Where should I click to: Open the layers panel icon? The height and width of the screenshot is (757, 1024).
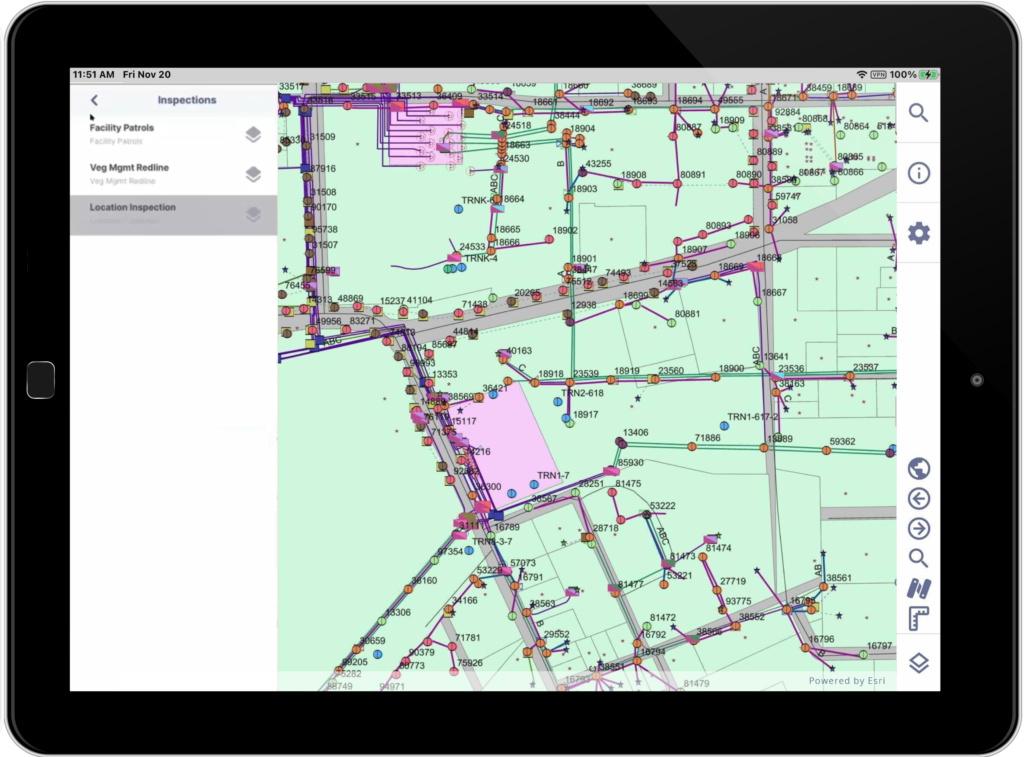(918, 660)
